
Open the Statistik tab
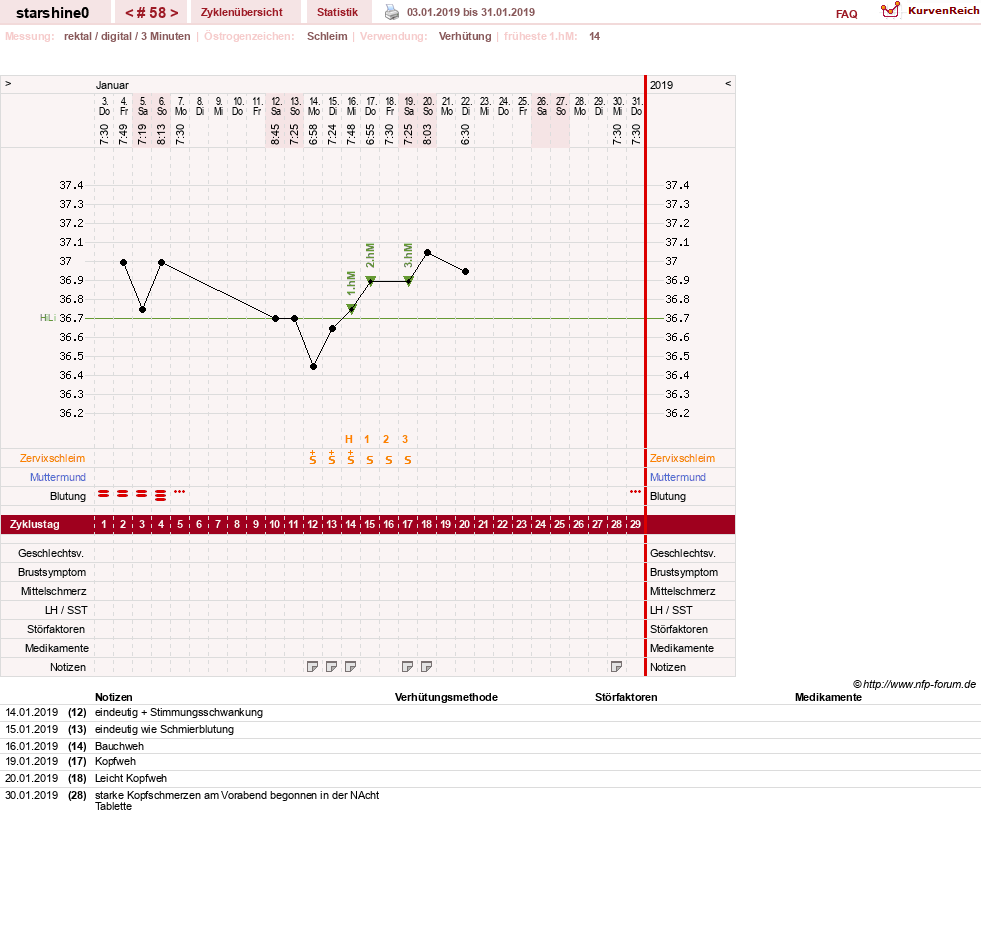[x=337, y=12]
